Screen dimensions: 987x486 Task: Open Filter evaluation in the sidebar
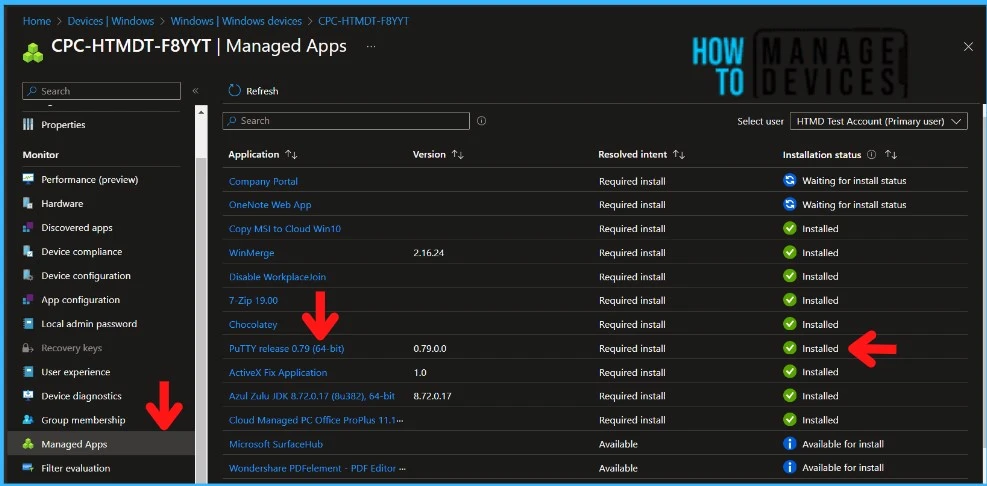click(x=76, y=468)
